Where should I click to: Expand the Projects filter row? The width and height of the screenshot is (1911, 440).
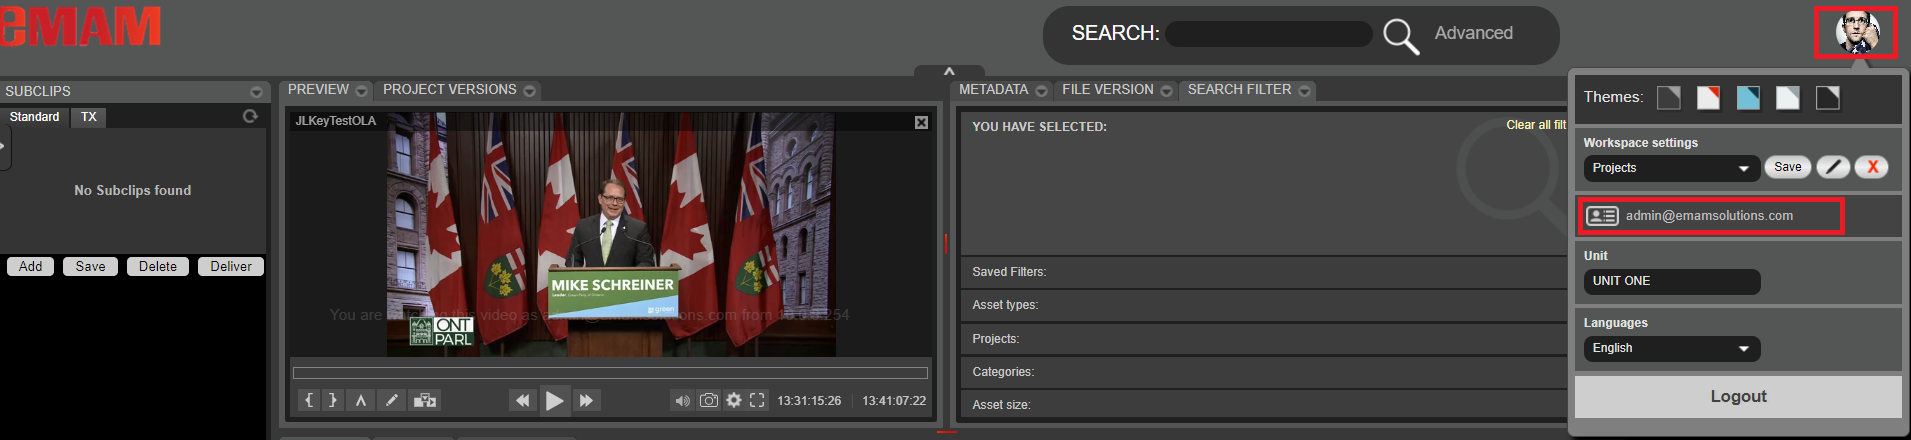1264,339
